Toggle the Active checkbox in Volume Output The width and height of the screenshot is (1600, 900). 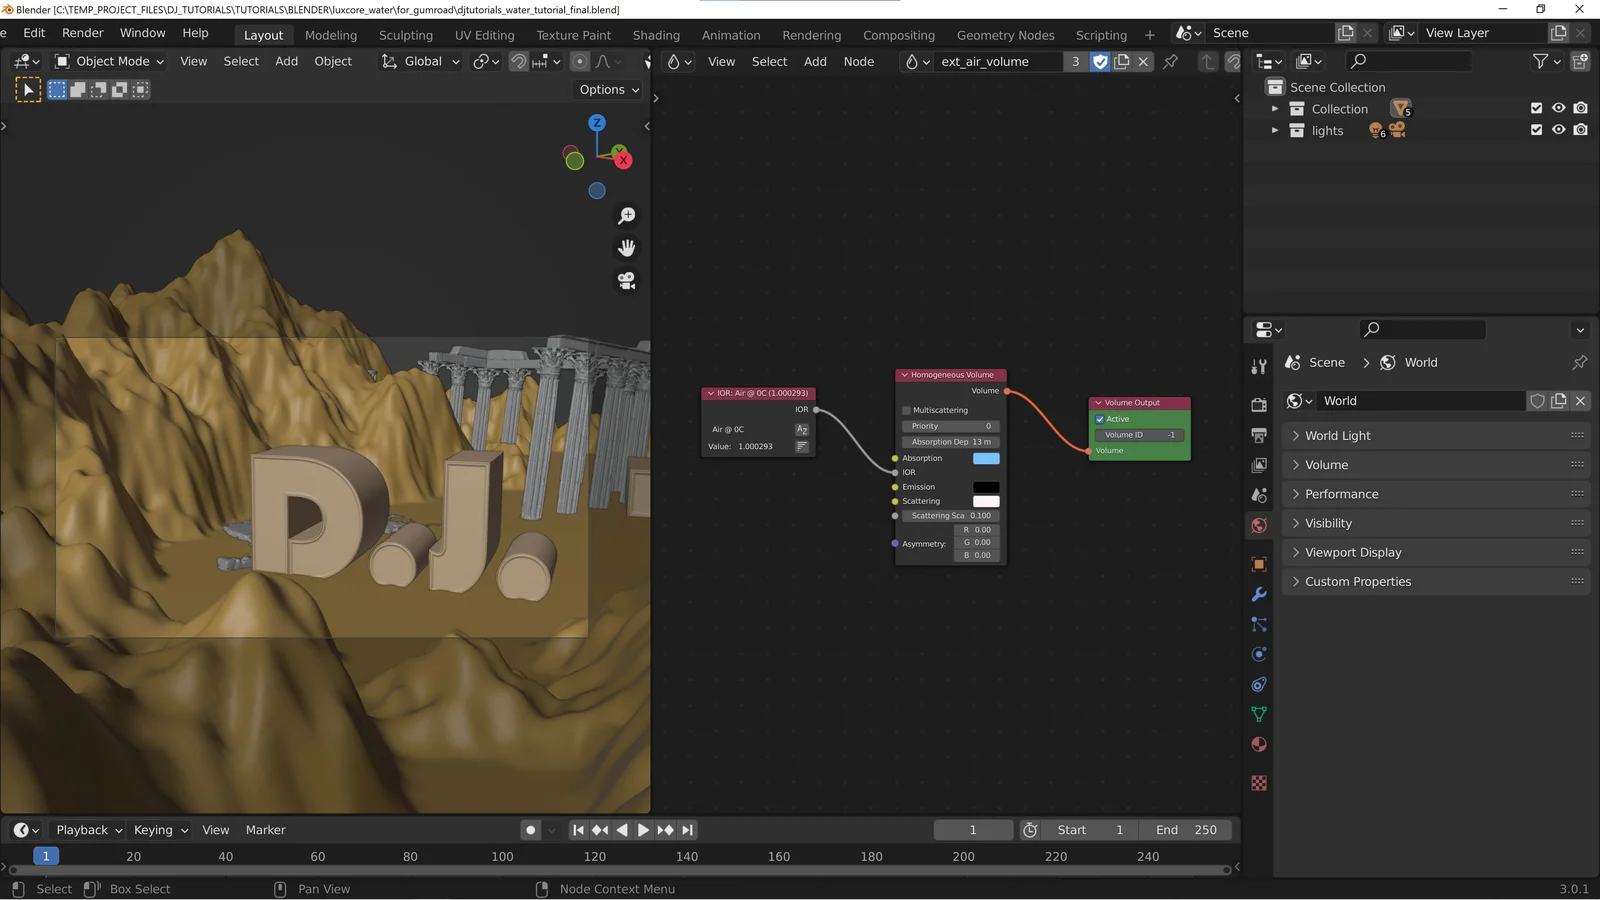click(x=1100, y=419)
